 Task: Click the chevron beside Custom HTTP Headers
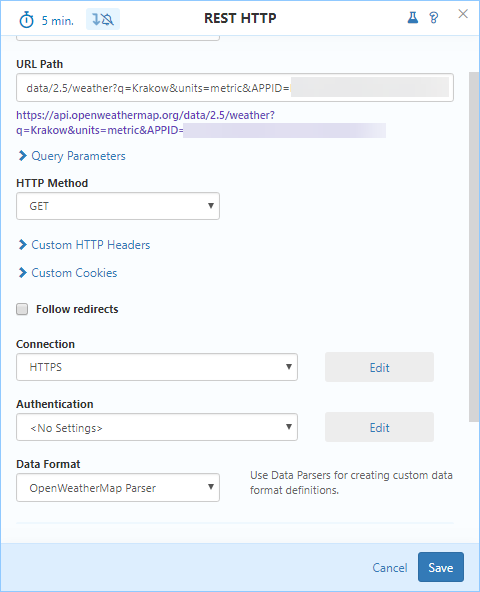click(x=23, y=245)
